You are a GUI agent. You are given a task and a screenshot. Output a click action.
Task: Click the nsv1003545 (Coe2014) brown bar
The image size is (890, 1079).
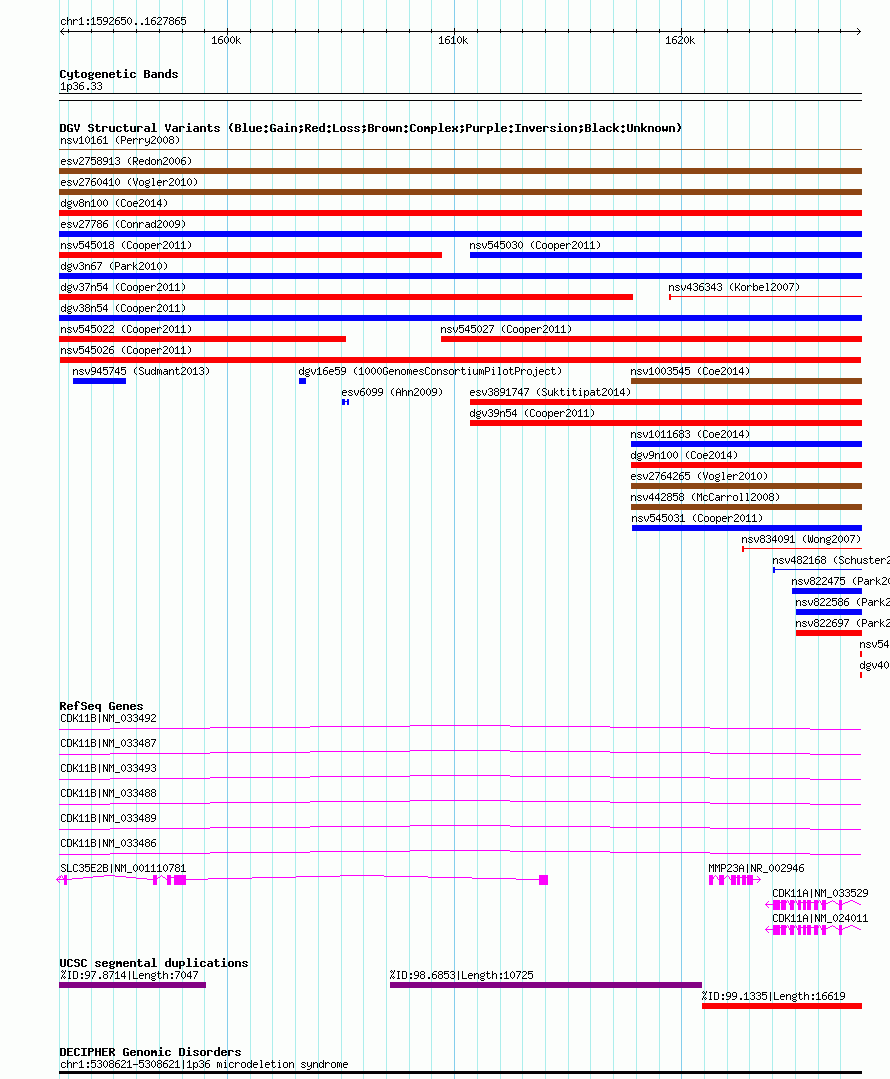[x=746, y=381]
